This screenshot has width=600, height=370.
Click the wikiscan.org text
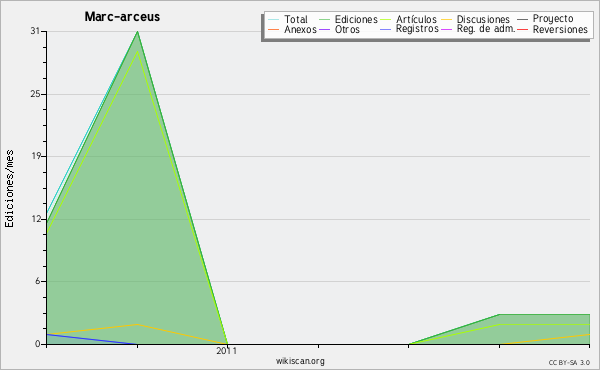[x=300, y=361]
